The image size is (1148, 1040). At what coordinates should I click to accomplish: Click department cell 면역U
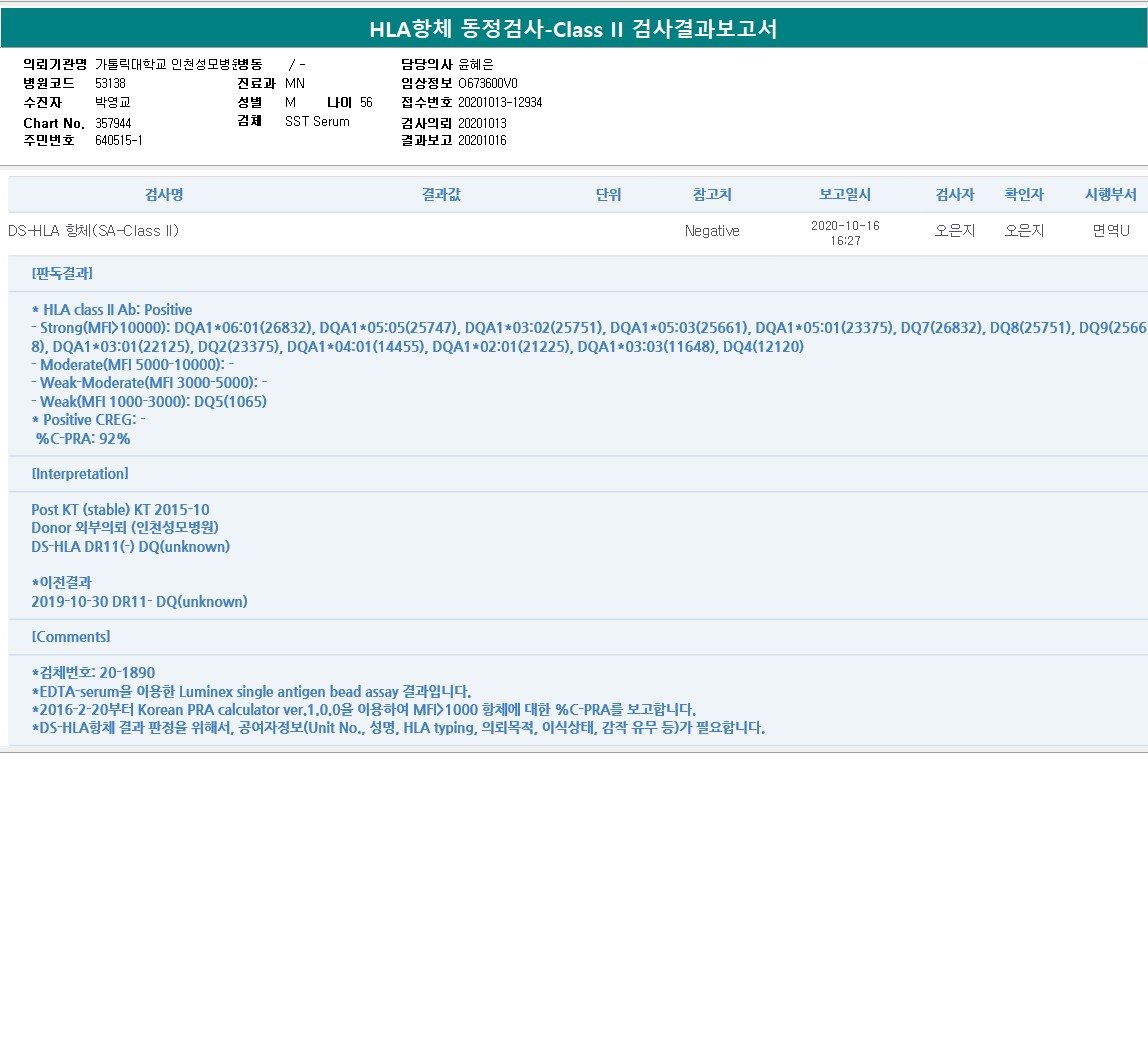[1111, 231]
